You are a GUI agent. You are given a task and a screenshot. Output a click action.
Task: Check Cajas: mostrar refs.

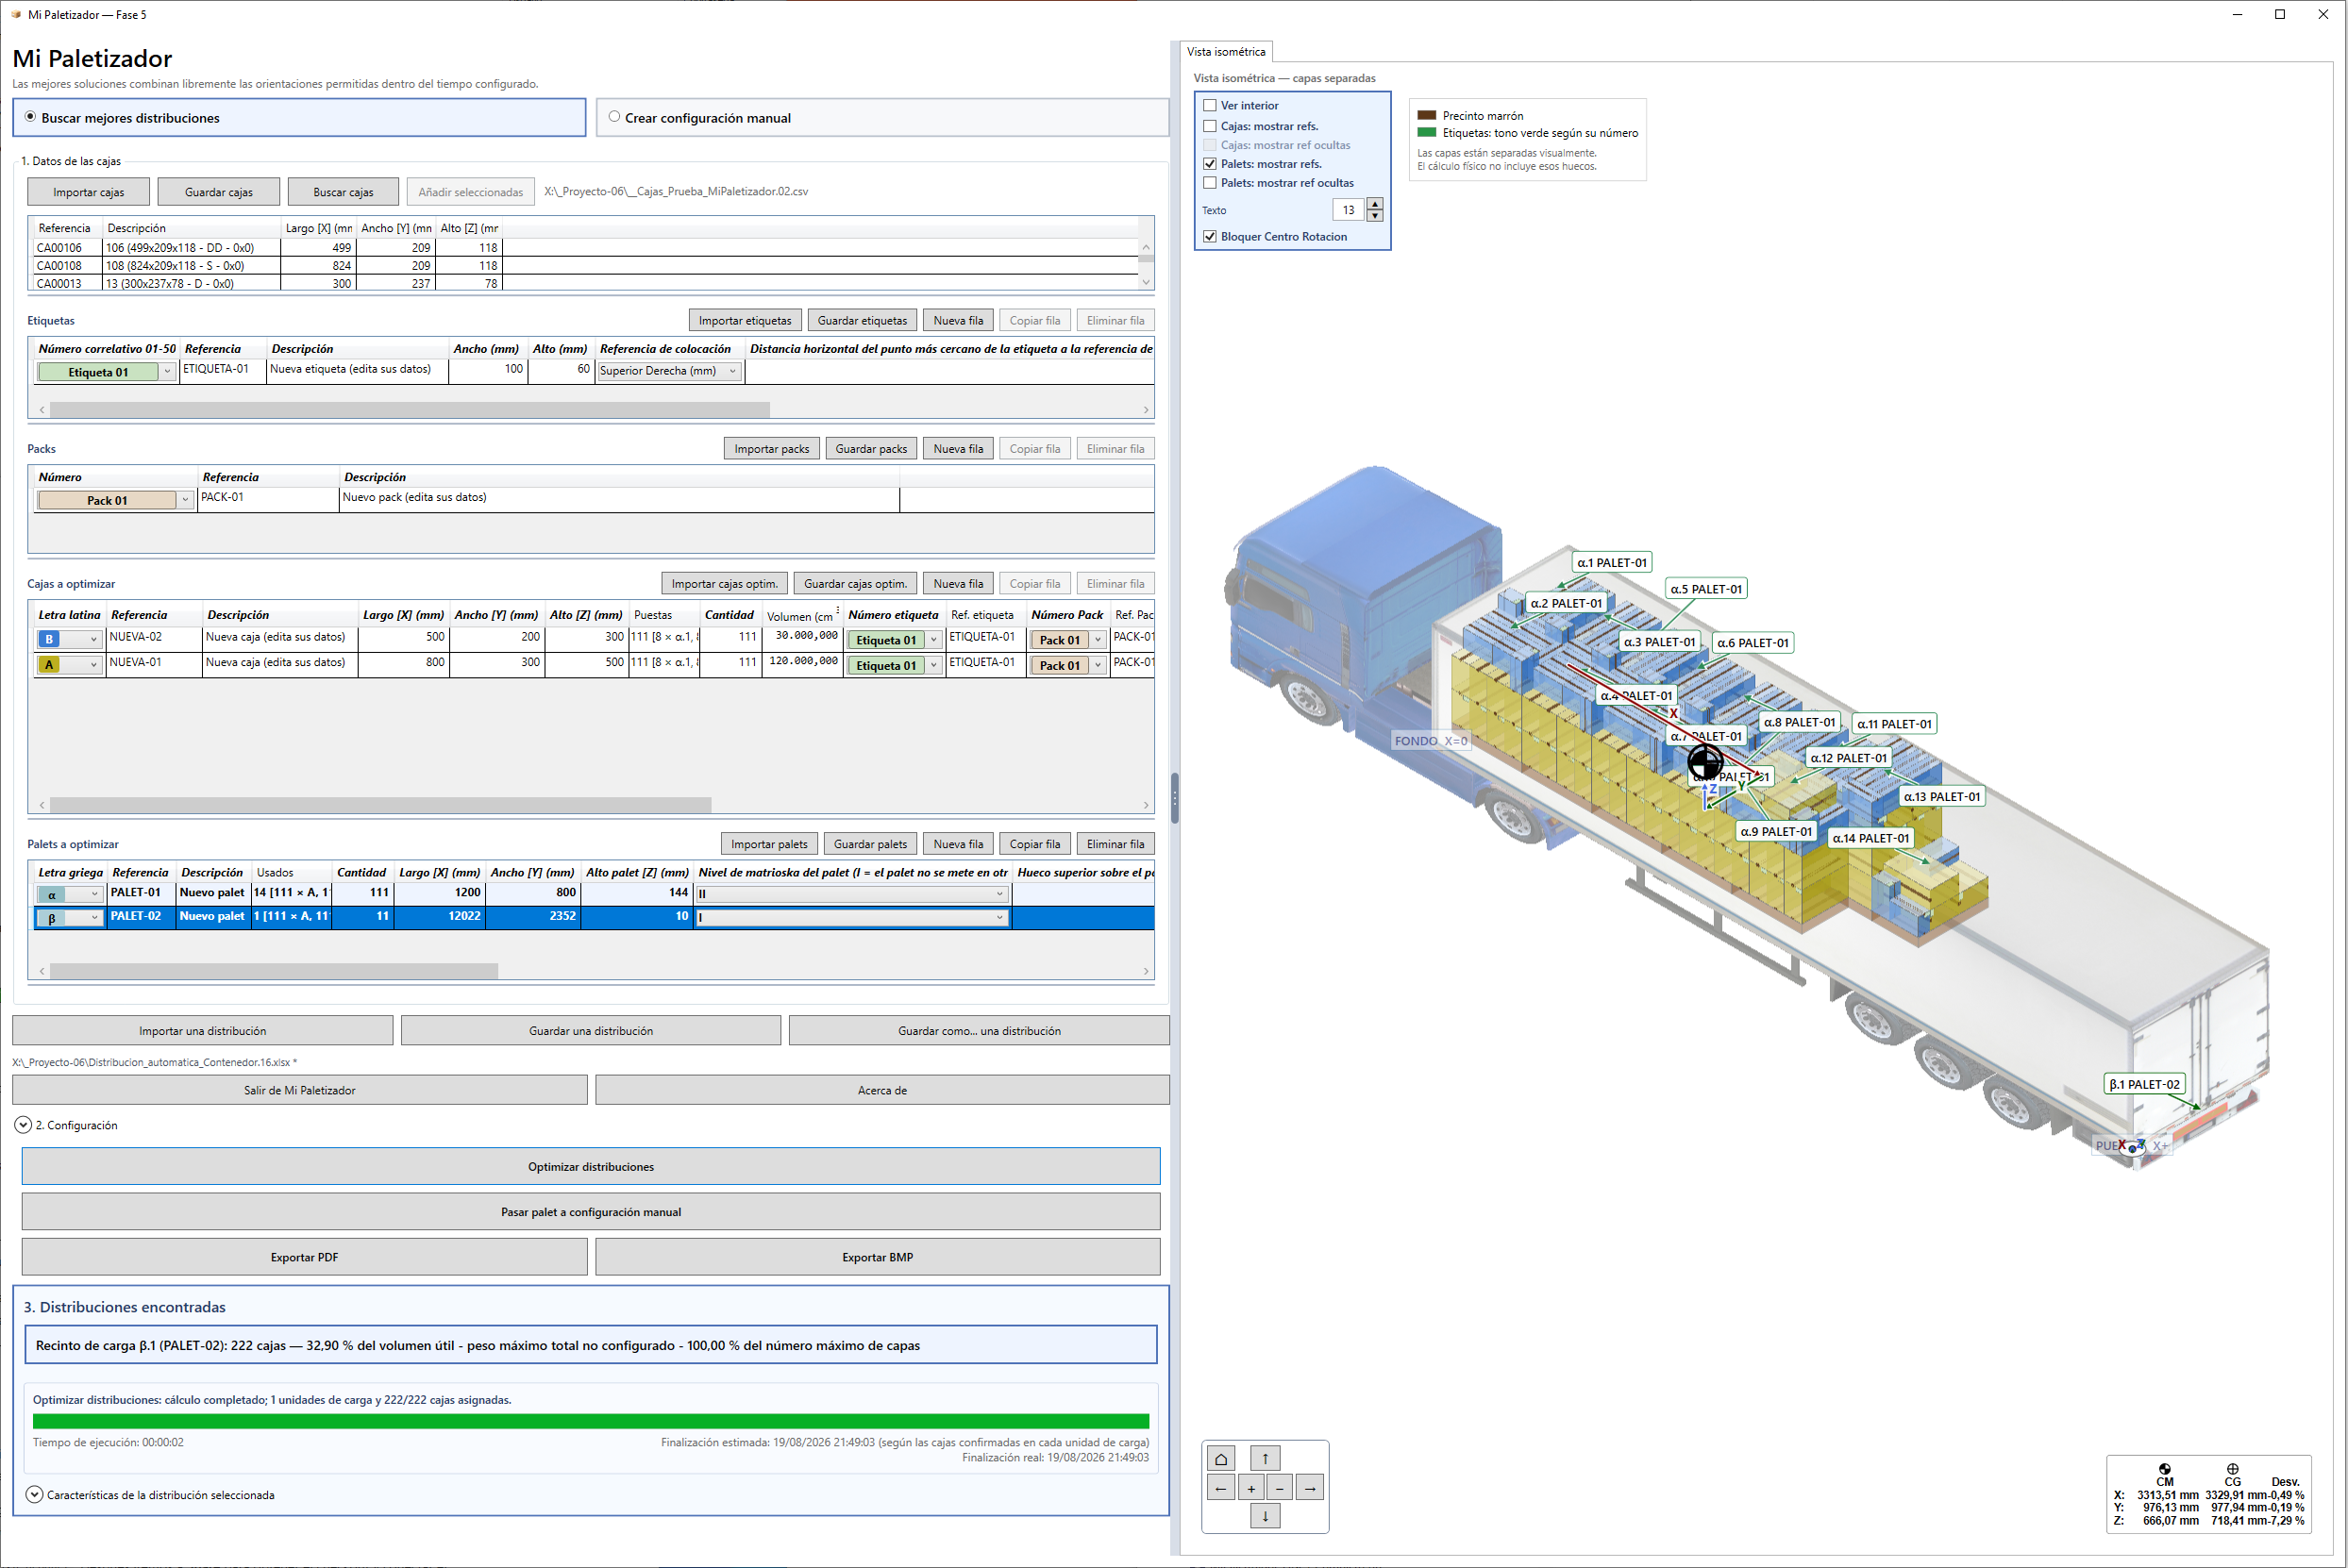point(1210,126)
